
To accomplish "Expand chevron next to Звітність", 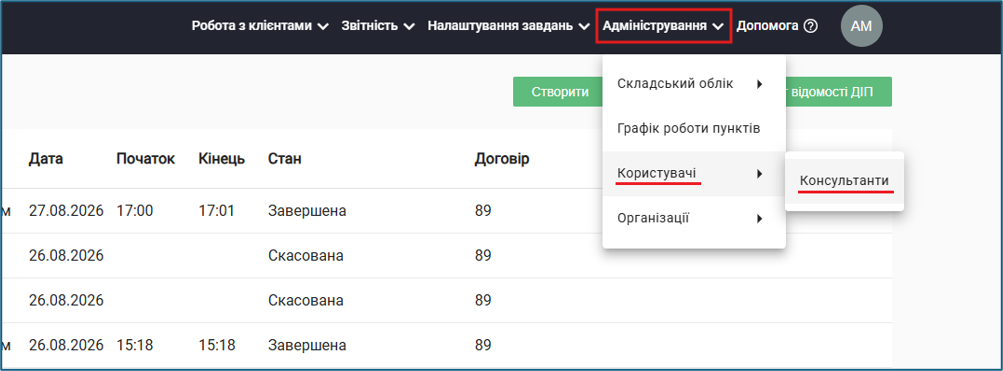I will pos(409,27).
